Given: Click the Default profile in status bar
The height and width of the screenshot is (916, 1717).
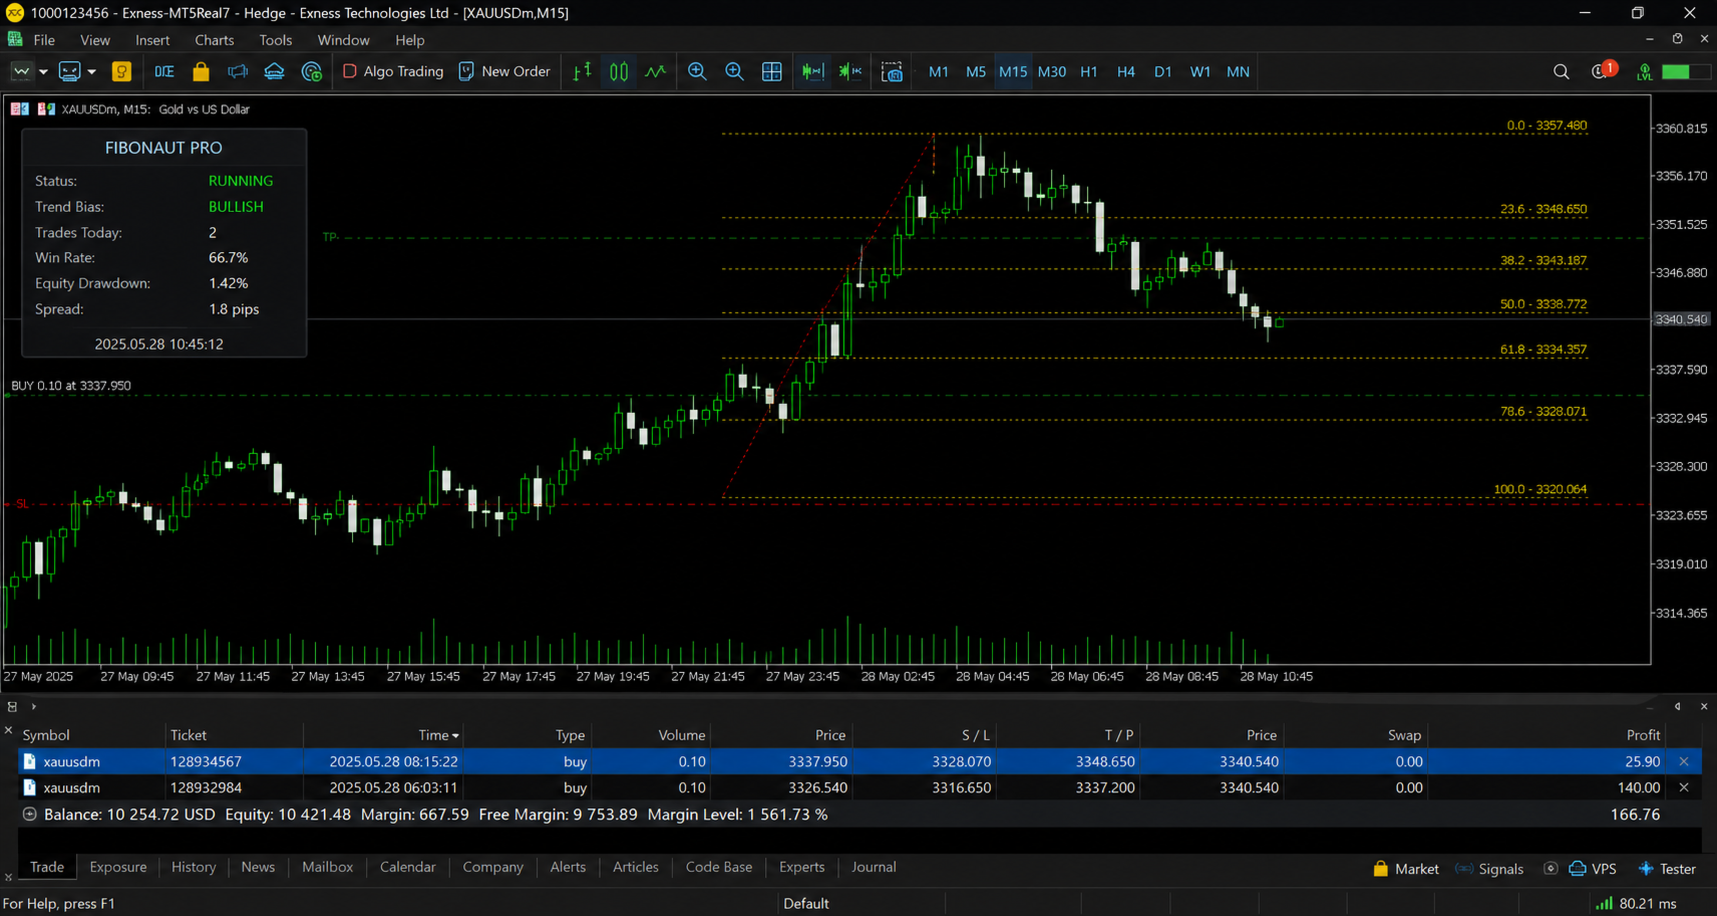Looking at the screenshot, I should [x=806, y=904].
